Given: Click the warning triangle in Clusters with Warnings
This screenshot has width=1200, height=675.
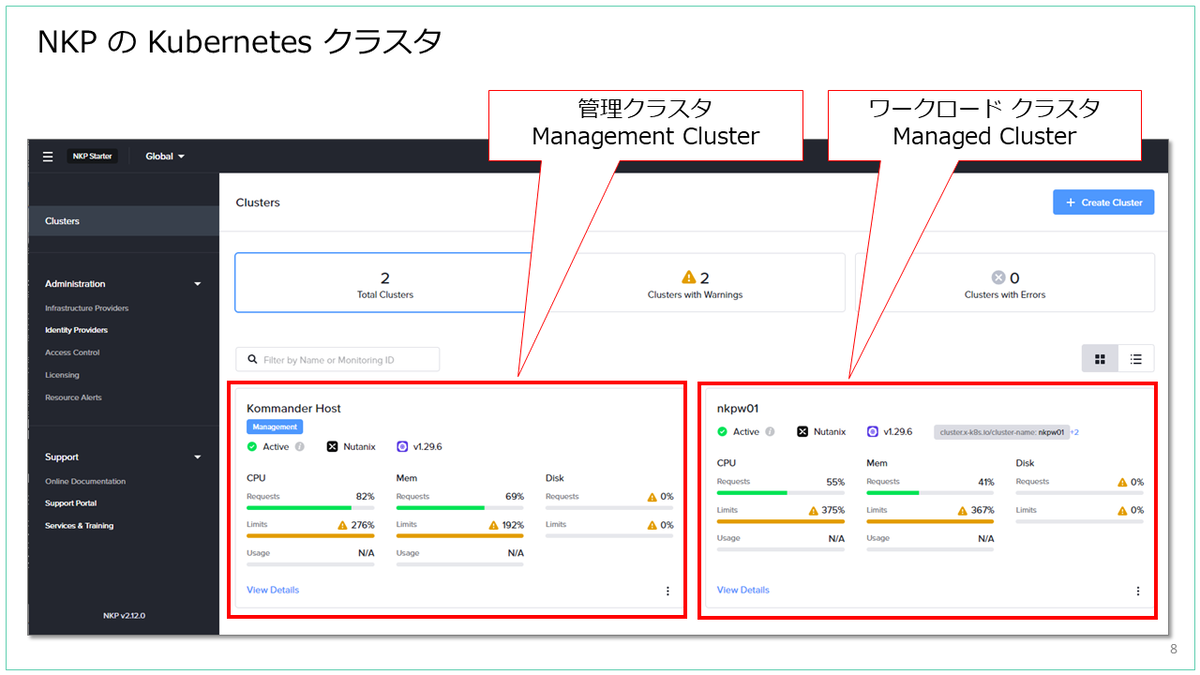Looking at the screenshot, I should (688, 277).
